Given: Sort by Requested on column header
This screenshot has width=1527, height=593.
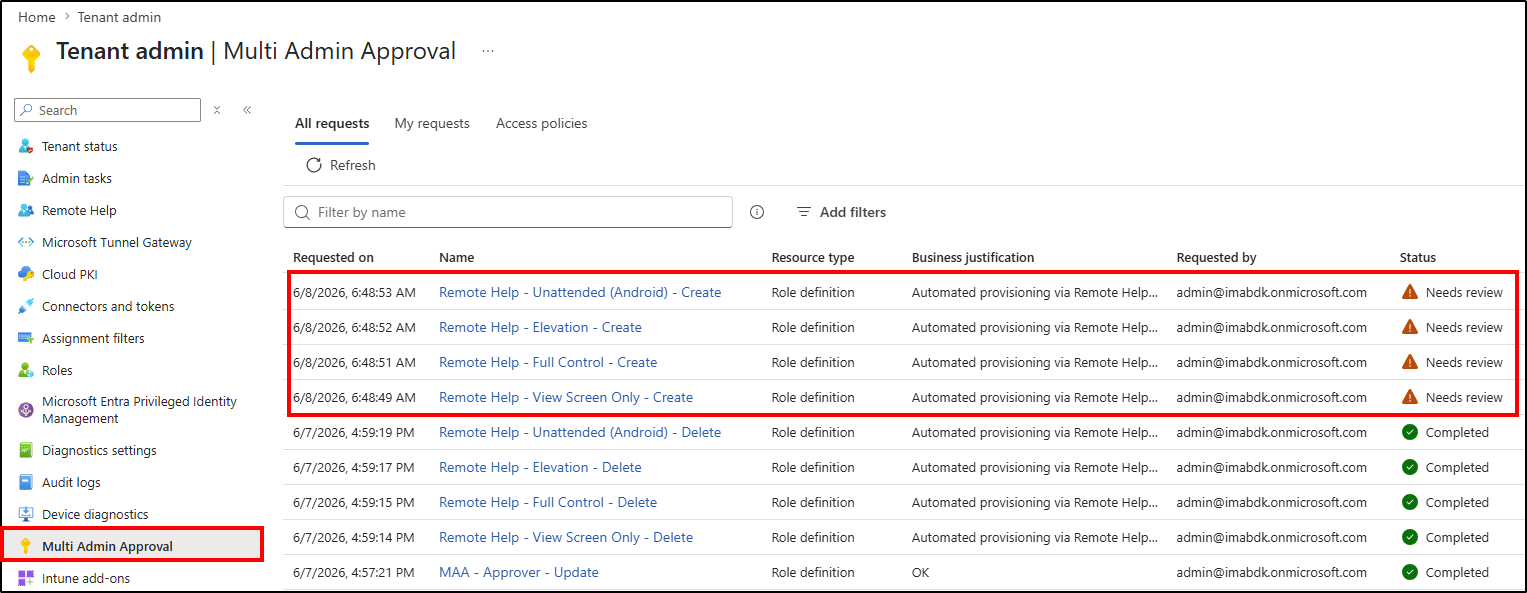Looking at the screenshot, I should 333,257.
